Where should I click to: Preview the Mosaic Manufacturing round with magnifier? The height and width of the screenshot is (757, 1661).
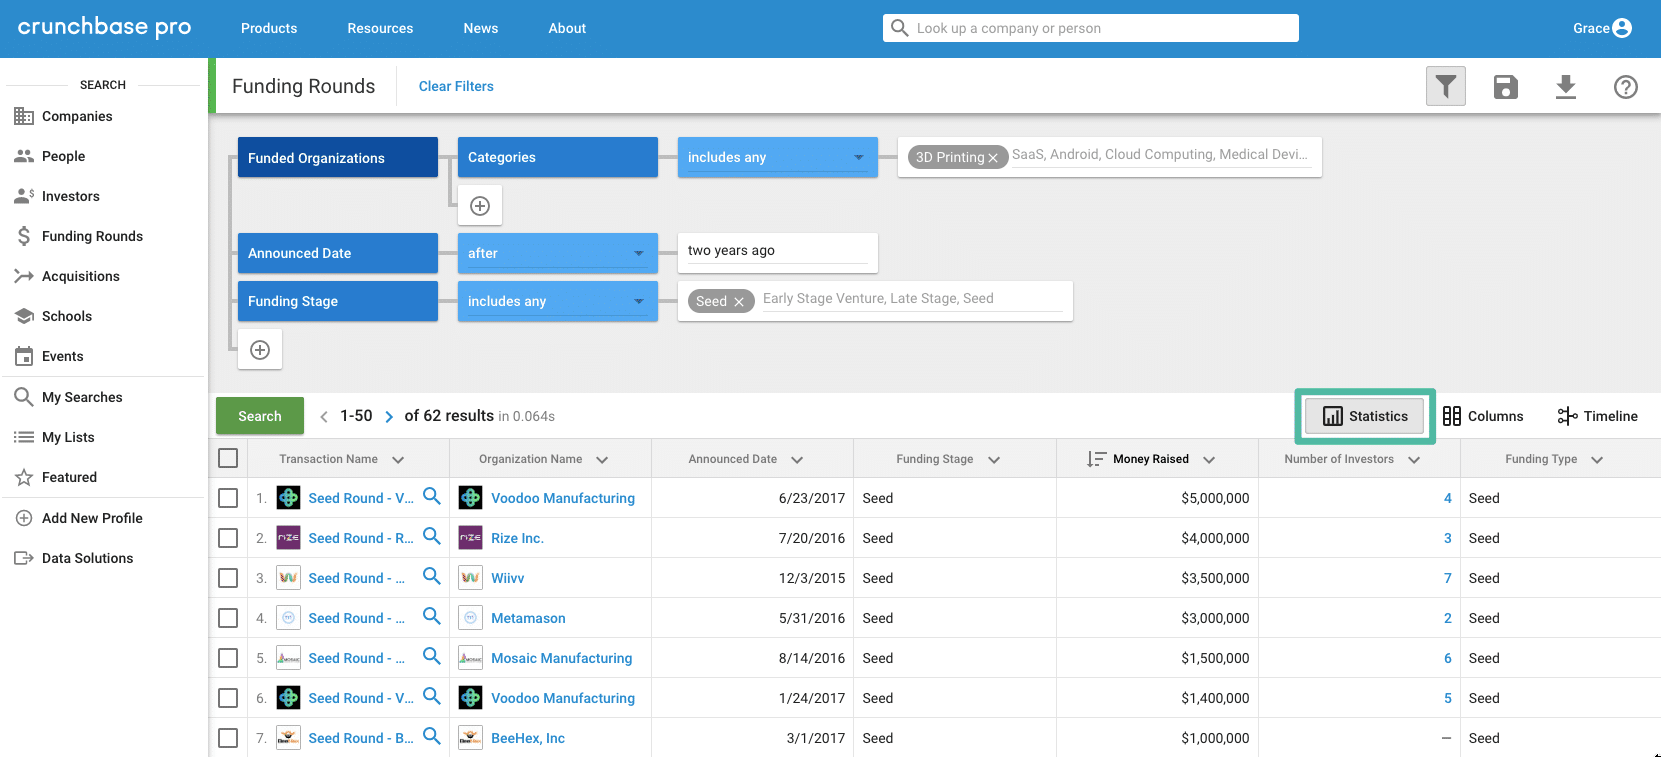tap(432, 656)
